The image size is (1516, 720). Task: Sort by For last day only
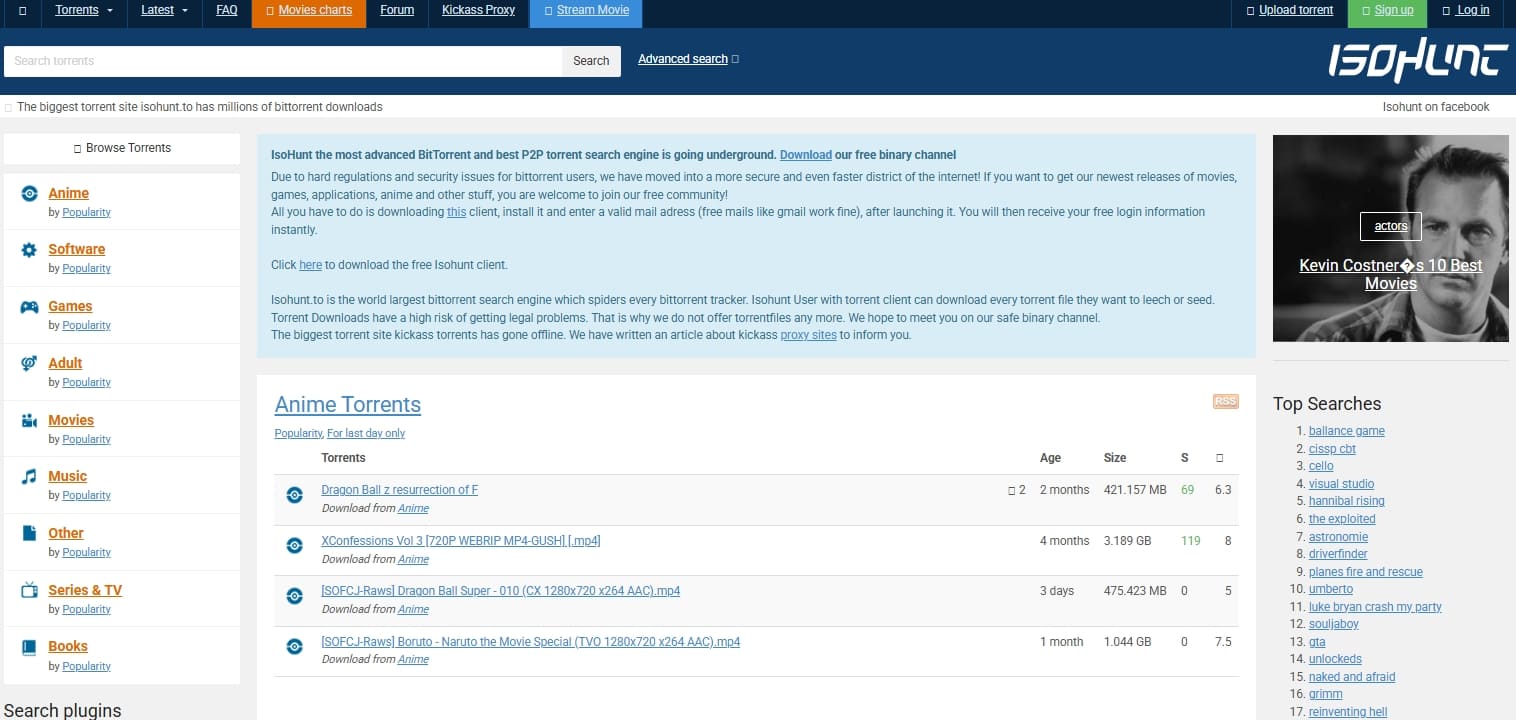(x=366, y=433)
